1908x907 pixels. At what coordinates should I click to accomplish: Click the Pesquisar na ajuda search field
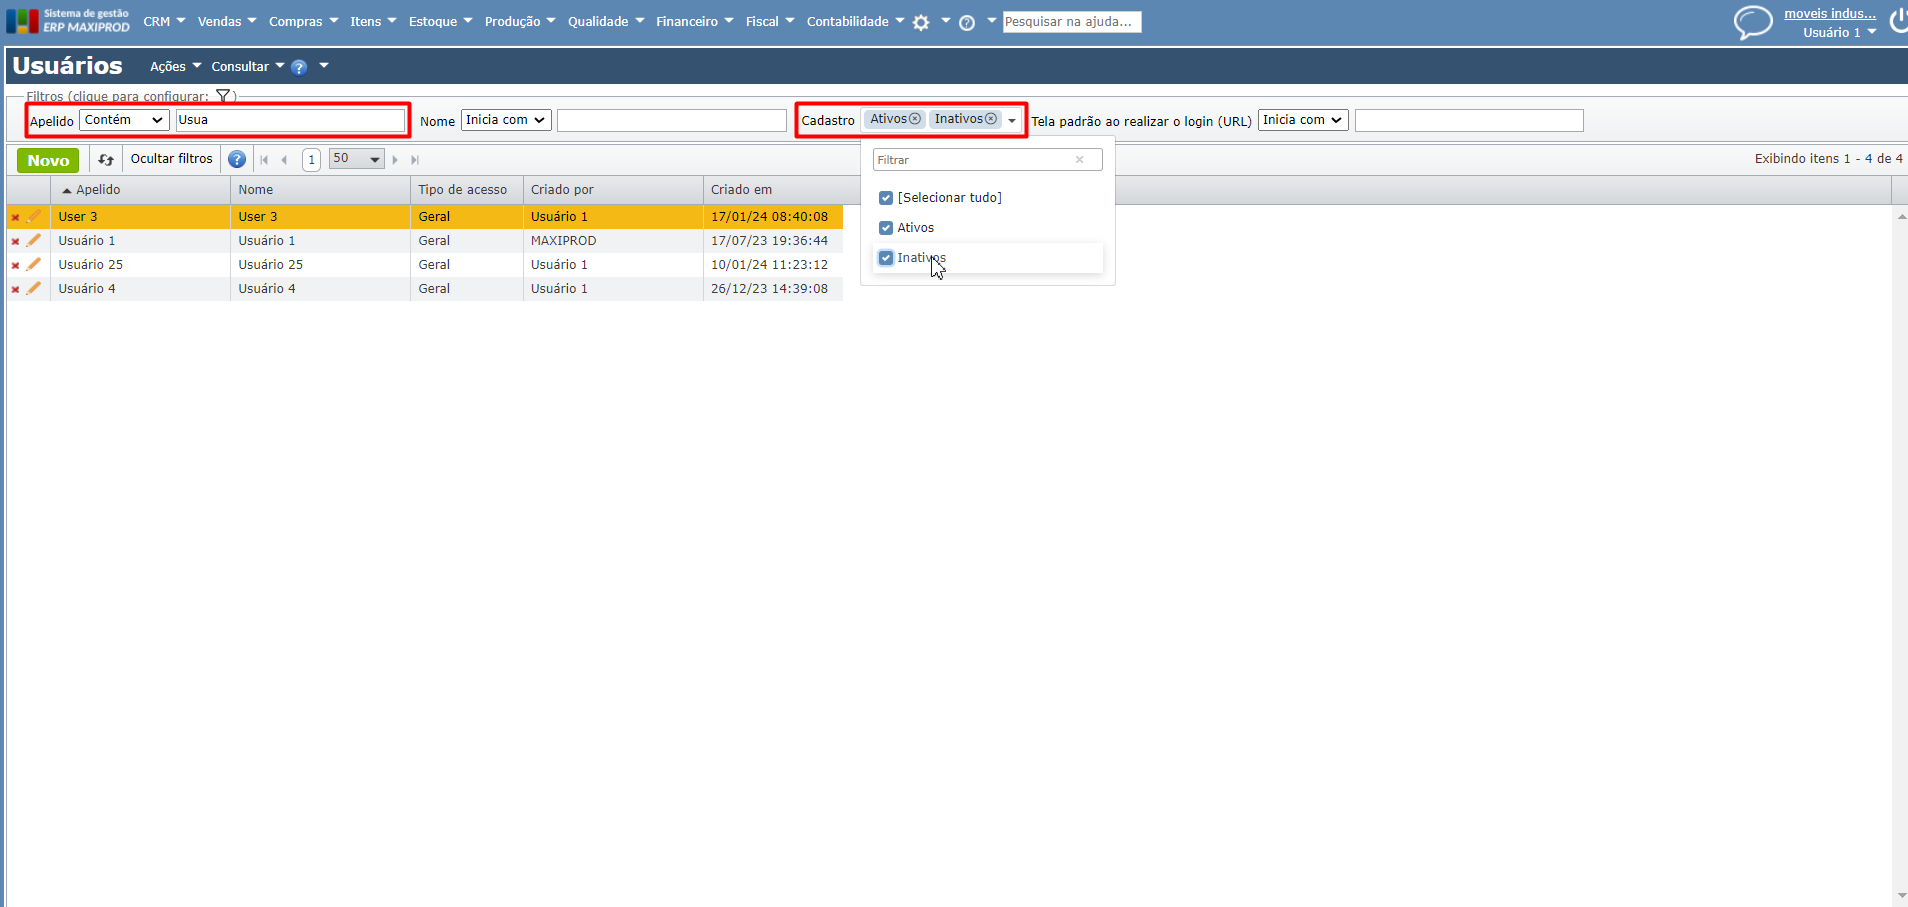coord(1071,22)
